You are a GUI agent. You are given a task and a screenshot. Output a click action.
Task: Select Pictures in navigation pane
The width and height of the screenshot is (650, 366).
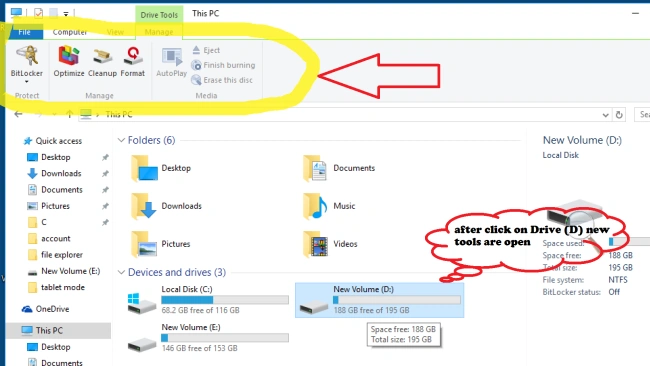point(55,206)
